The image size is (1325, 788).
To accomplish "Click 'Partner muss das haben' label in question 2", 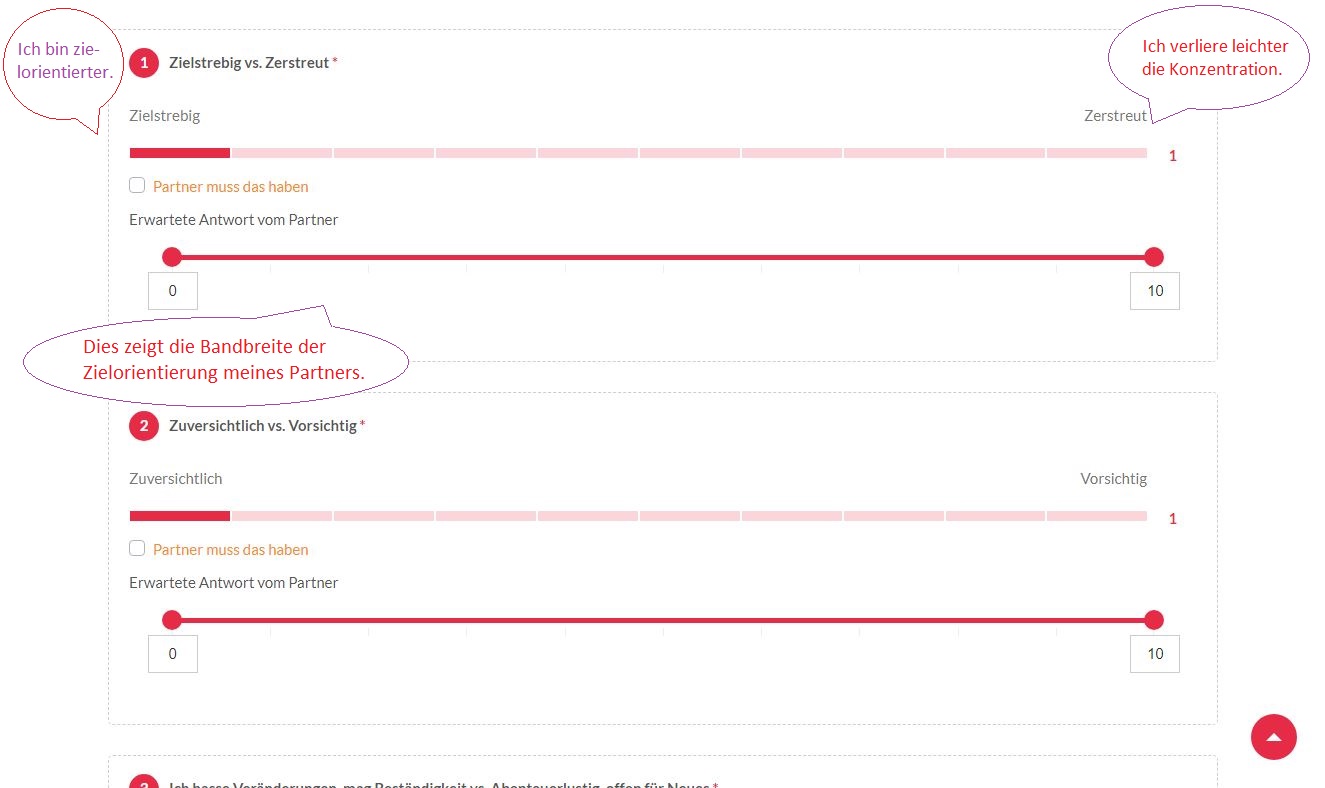I will click(230, 549).
